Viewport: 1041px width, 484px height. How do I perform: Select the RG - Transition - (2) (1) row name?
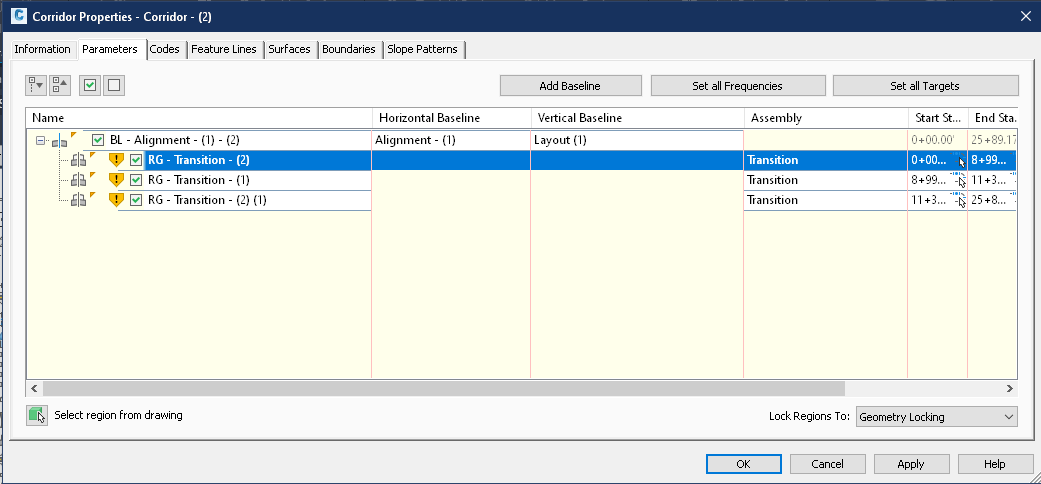207,200
